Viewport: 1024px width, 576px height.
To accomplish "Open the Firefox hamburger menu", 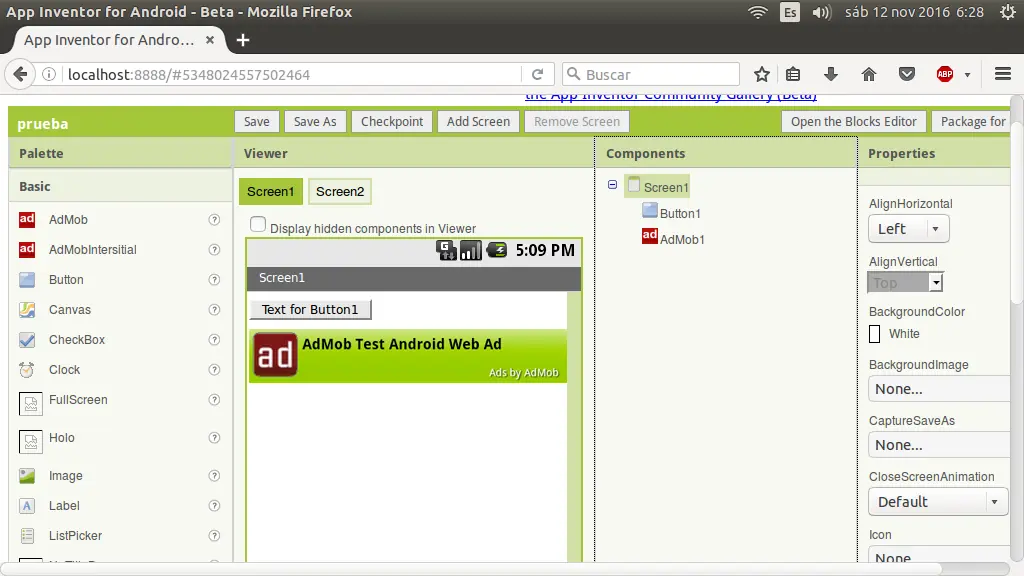I will [1003, 74].
